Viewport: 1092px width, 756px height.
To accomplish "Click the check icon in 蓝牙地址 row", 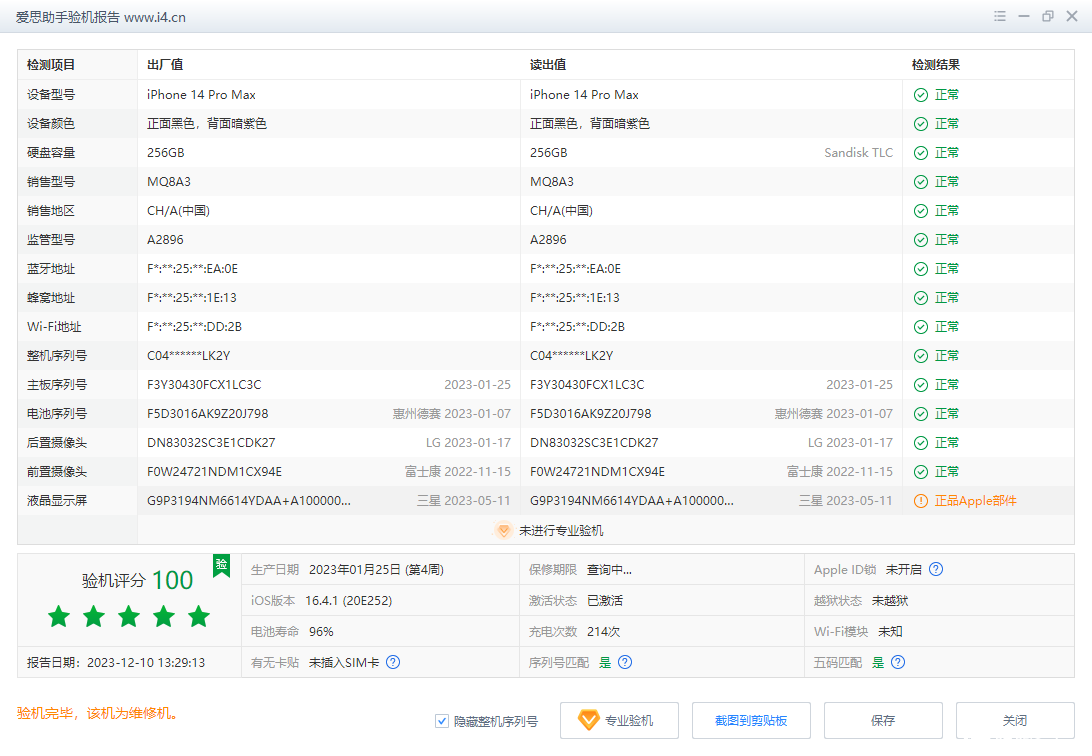I will click(921, 269).
